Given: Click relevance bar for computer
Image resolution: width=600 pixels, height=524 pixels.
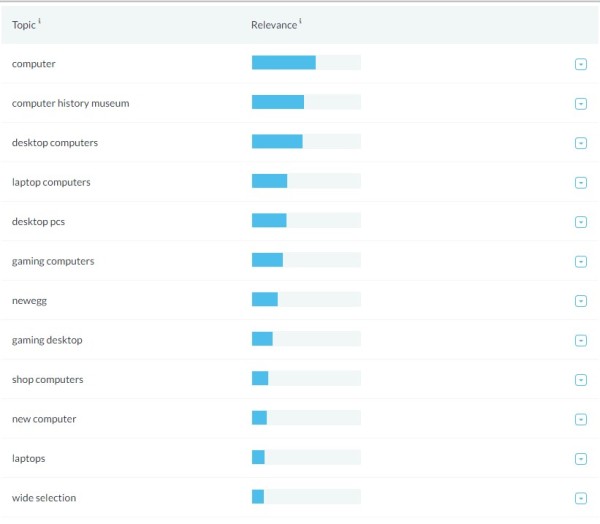Looking at the screenshot, I should (306, 62).
